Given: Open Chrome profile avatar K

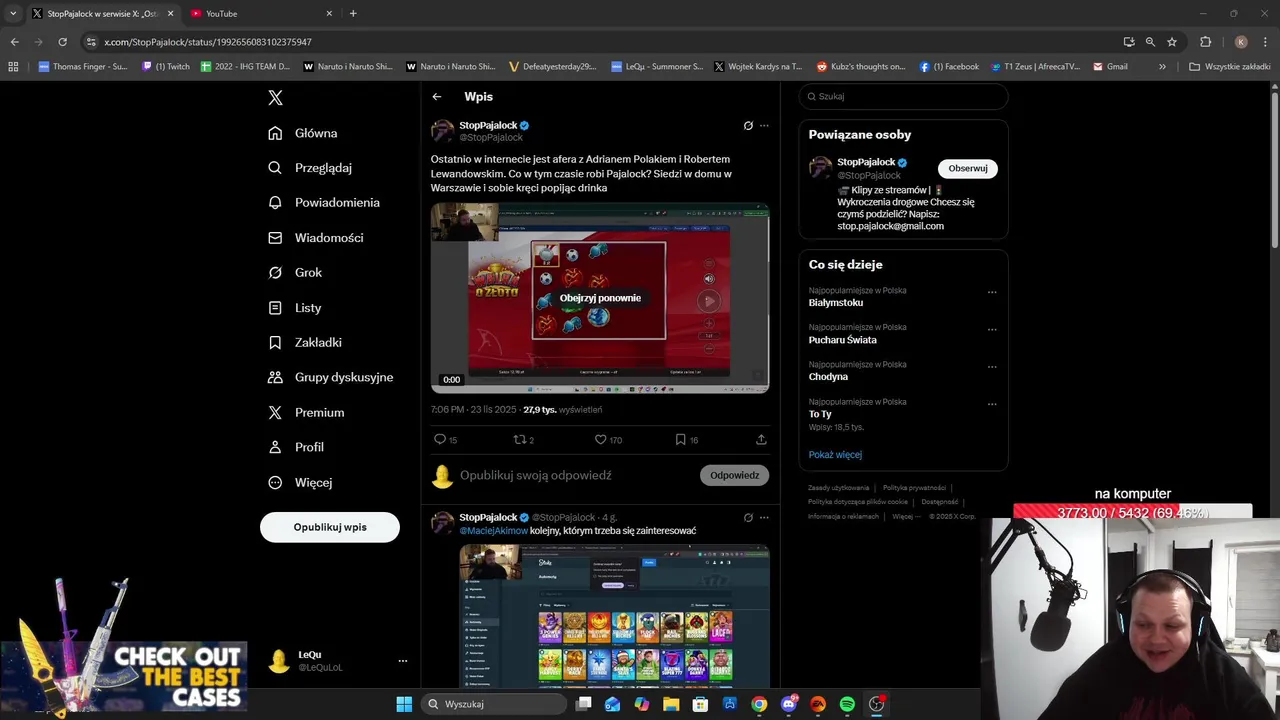Looking at the screenshot, I should 1241,42.
